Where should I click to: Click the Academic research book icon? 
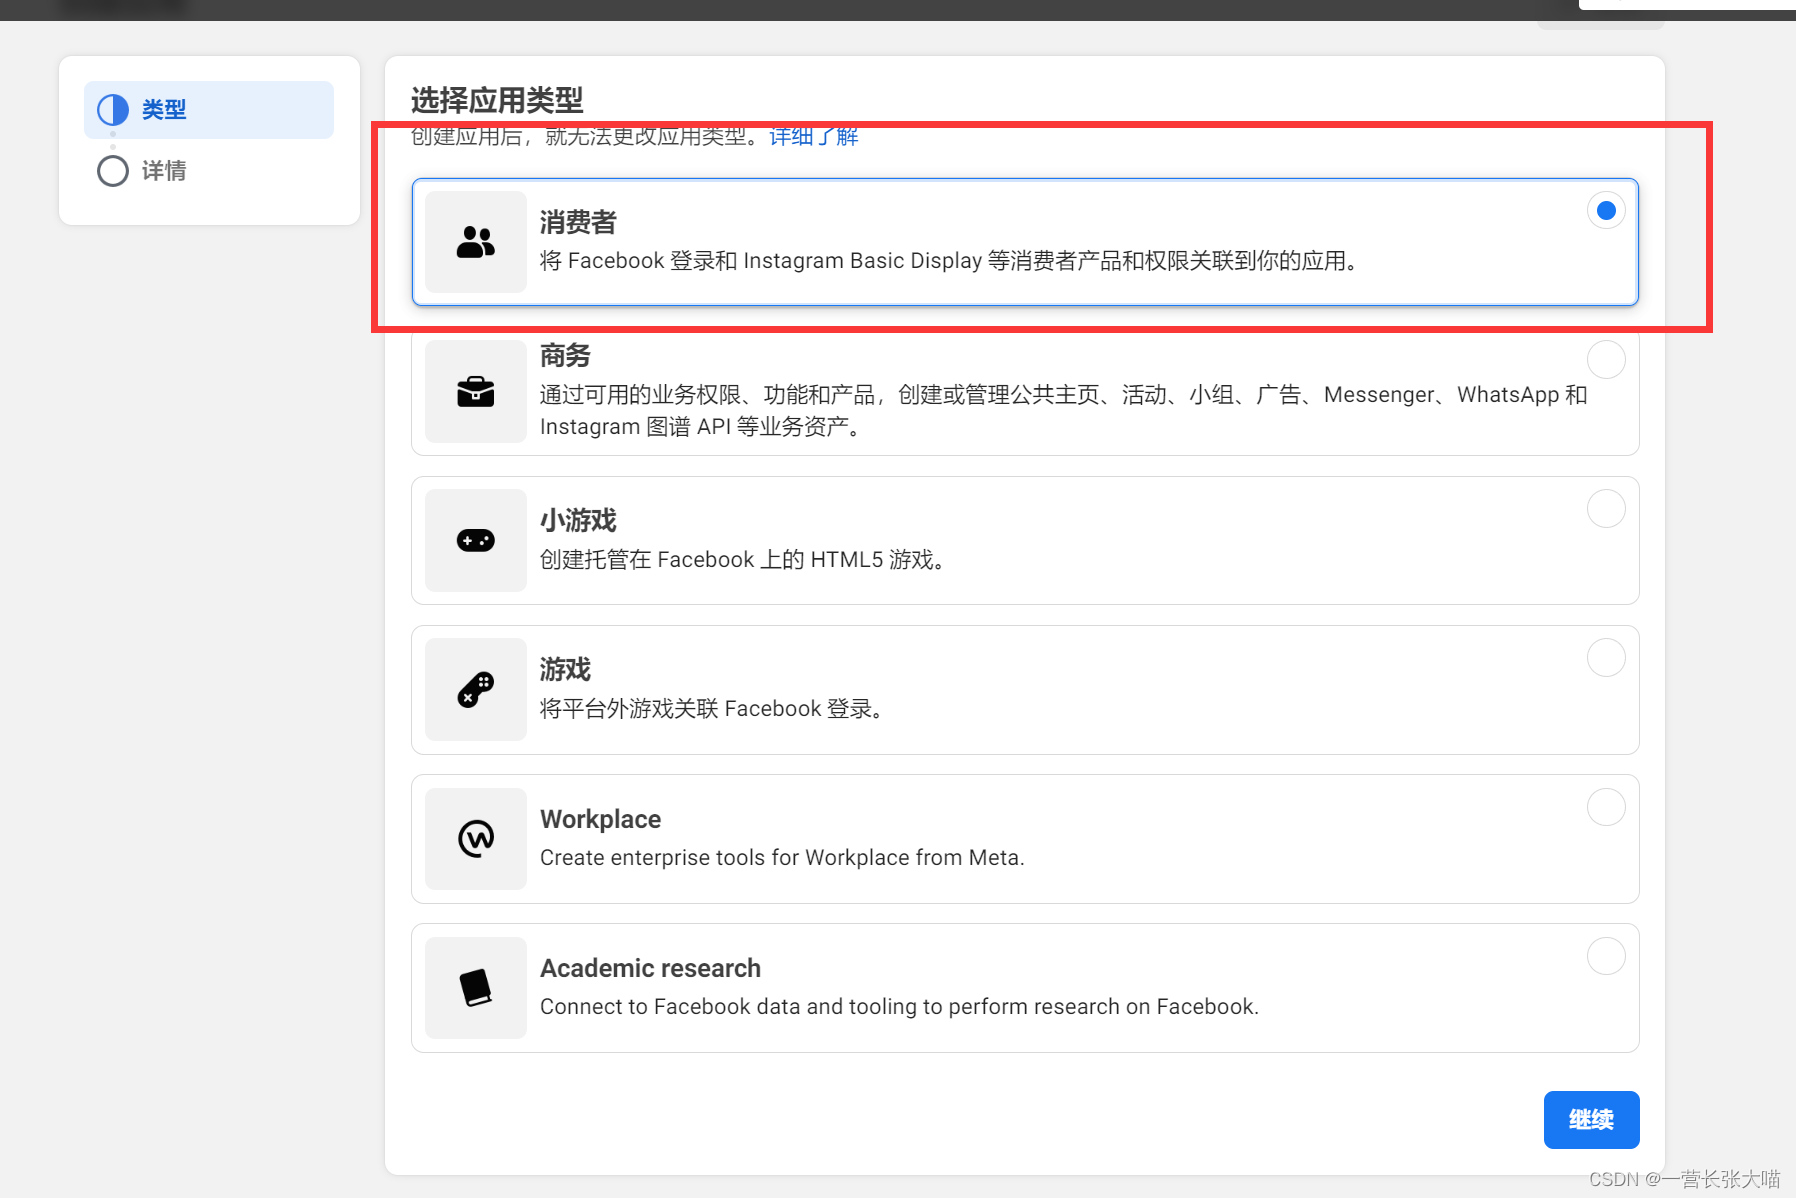pos(474,987)
